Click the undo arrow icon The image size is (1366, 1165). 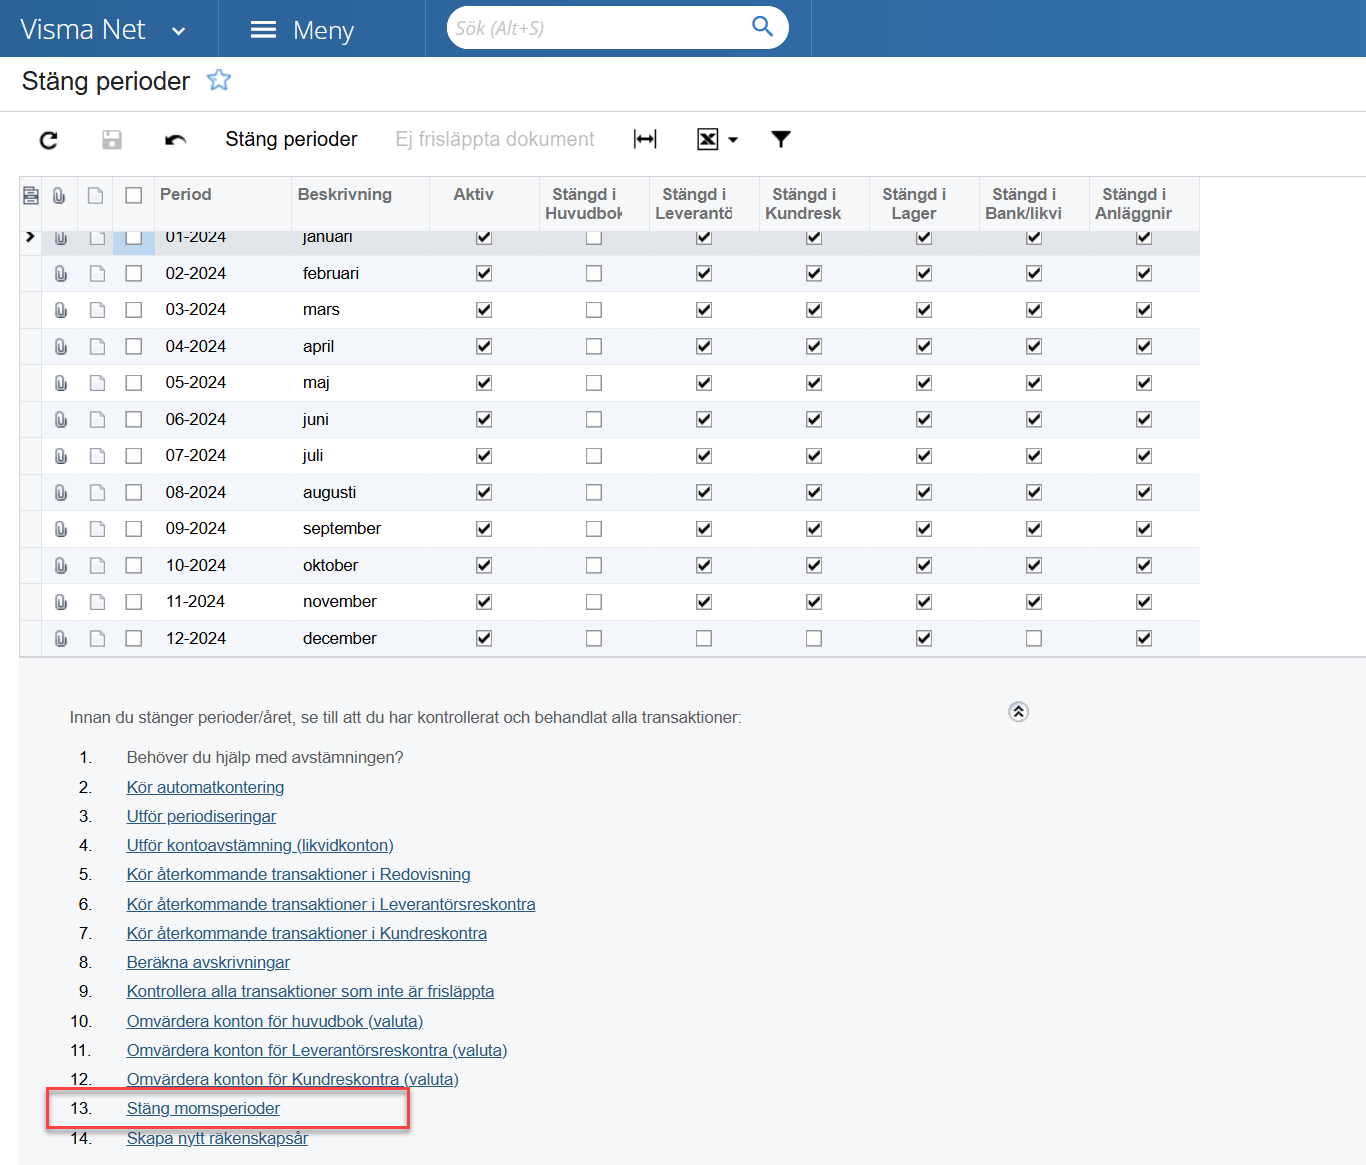point(175,140)
